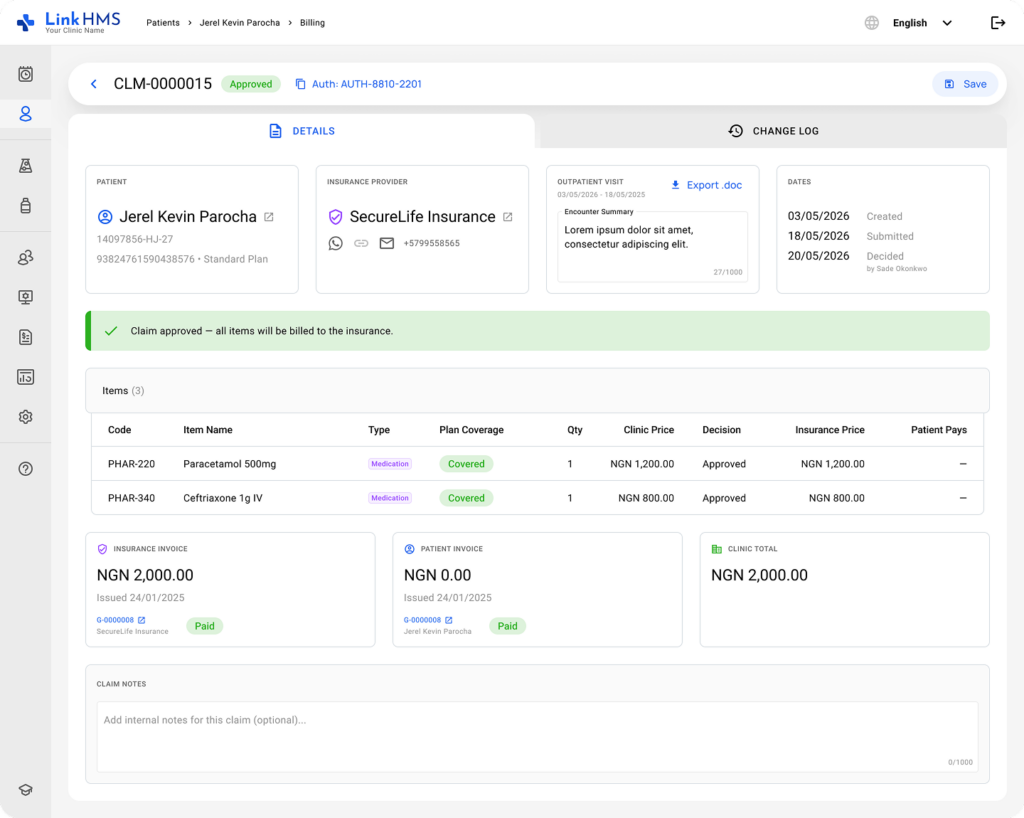Click the Decision column header

pyautogui.click(x=721, y=430)
